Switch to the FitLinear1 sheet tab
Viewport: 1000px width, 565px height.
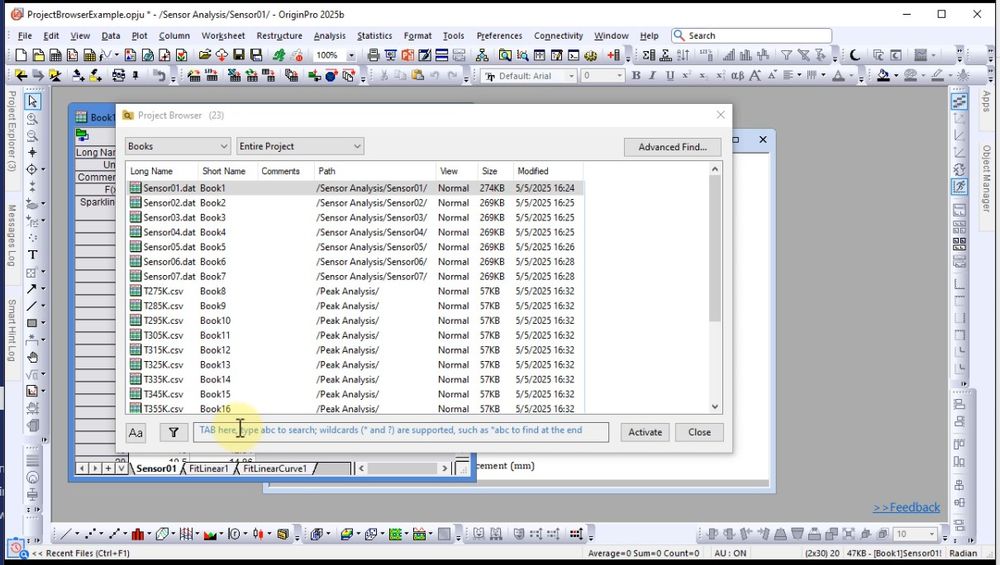click(x=208, y=468)
